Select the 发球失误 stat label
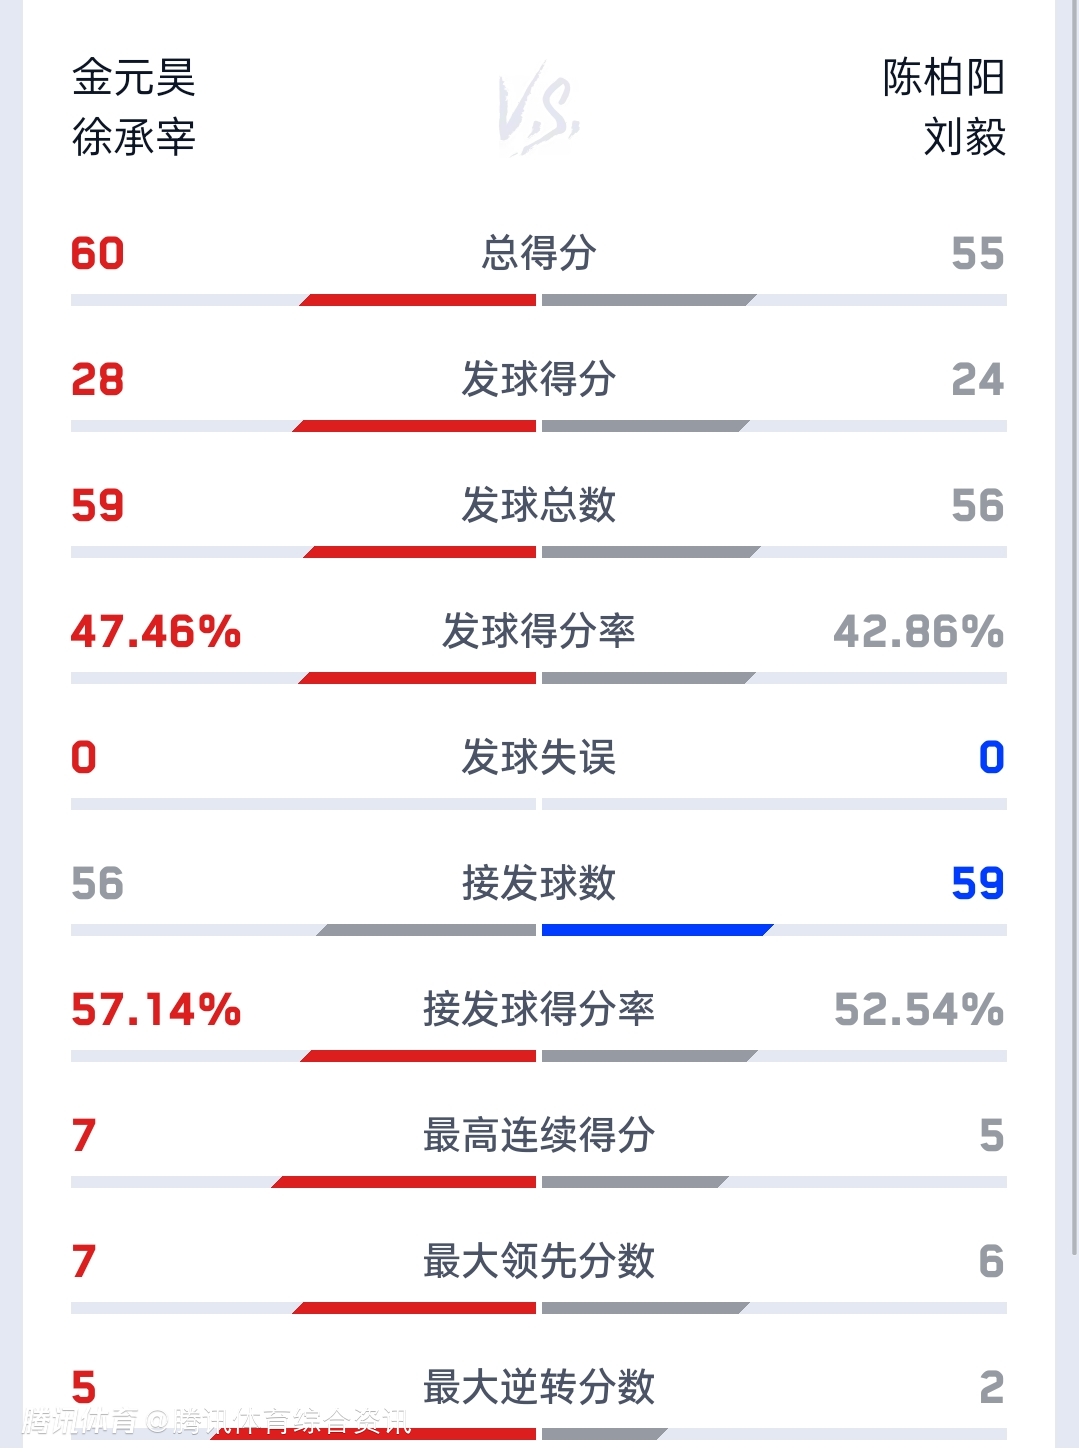The height and width of the screenshot is (1455, 1079). tap(539, 757)
